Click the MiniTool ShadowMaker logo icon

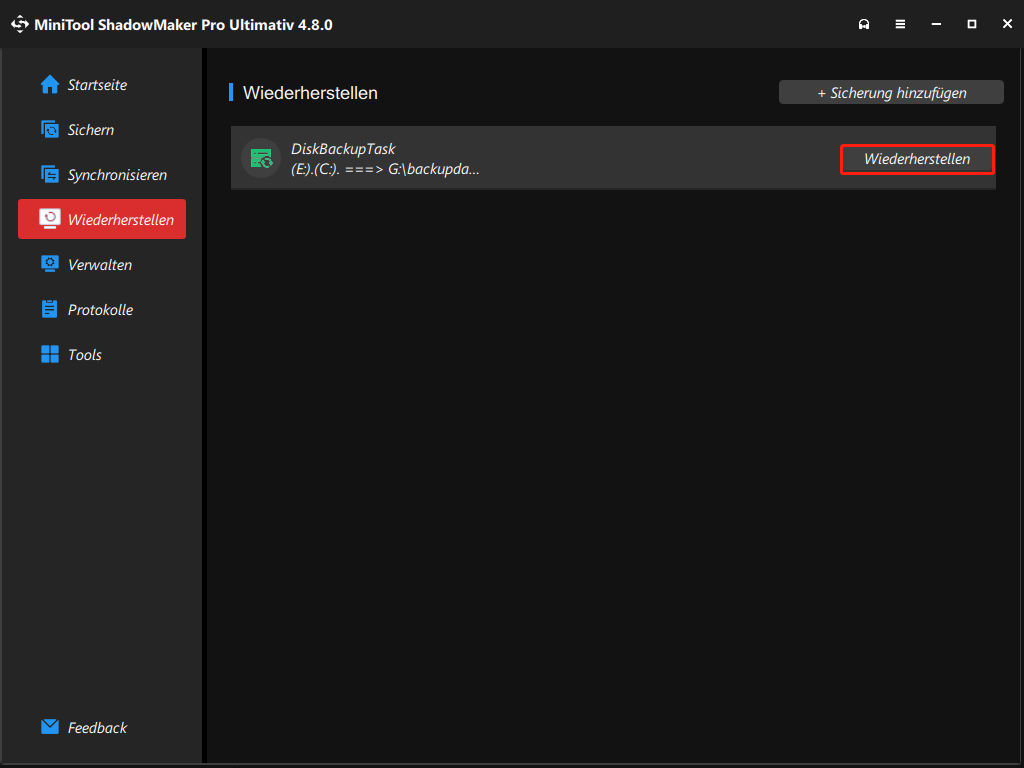pyautogui.click(x=20, y=24)
